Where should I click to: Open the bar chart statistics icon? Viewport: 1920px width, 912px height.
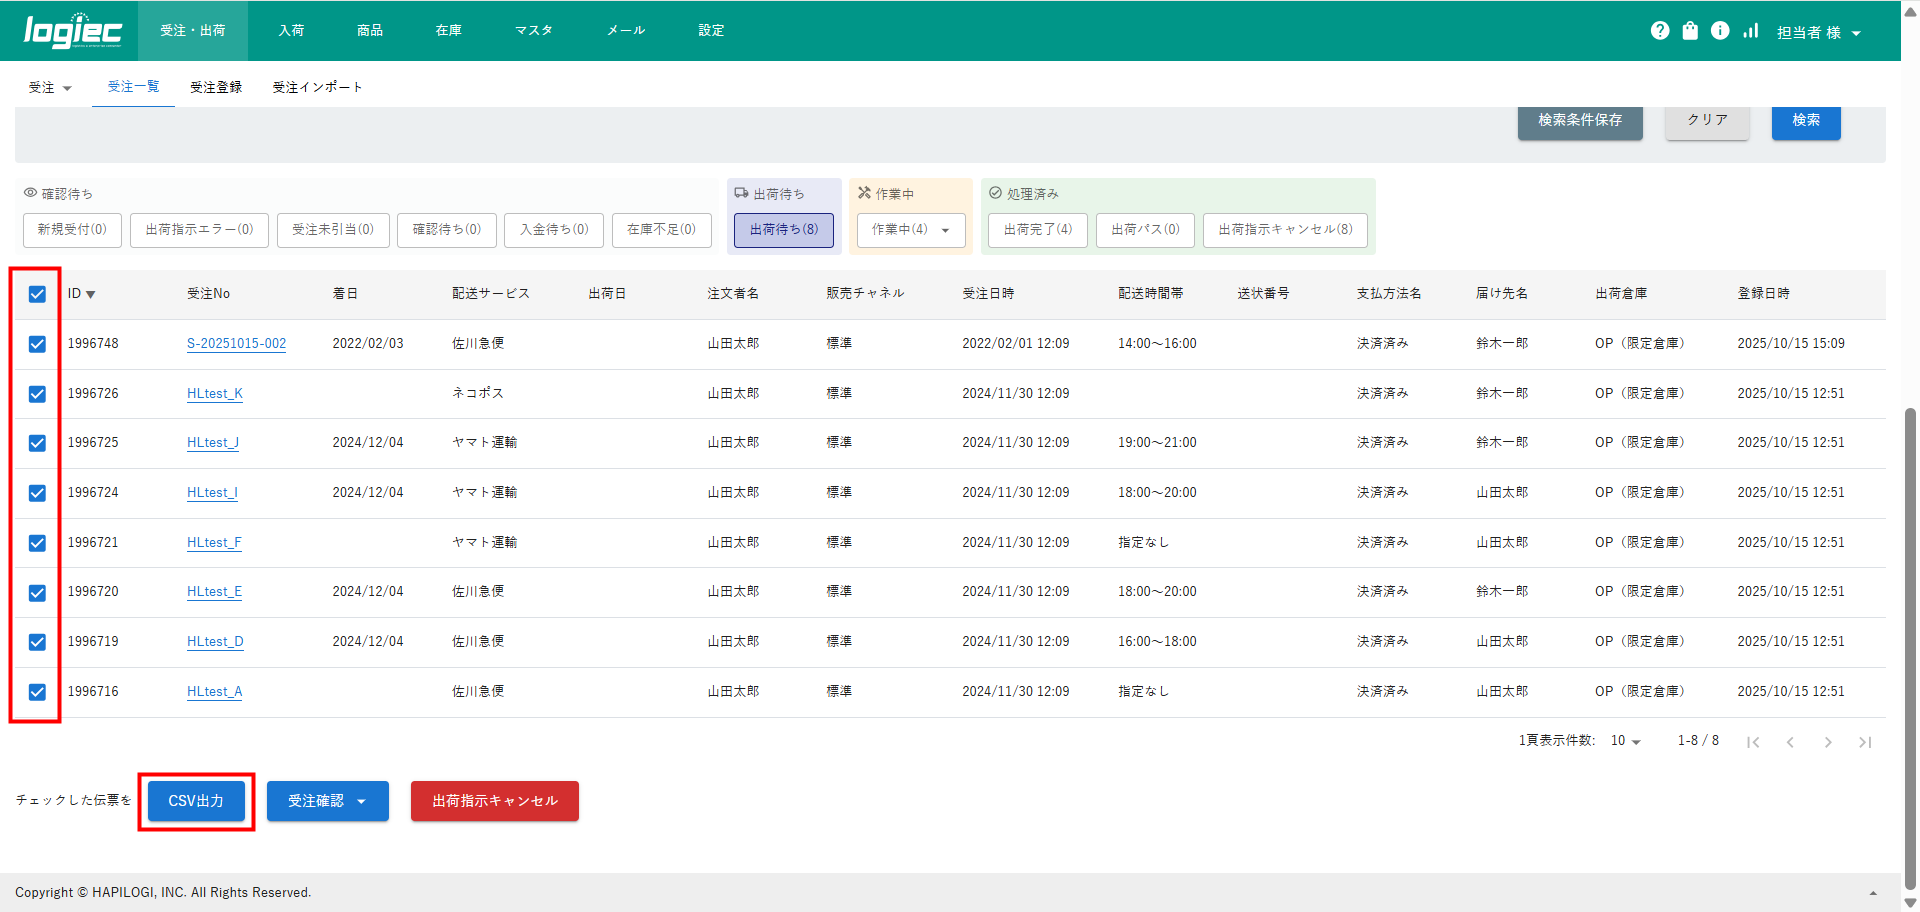click(x=1750, y=31)
